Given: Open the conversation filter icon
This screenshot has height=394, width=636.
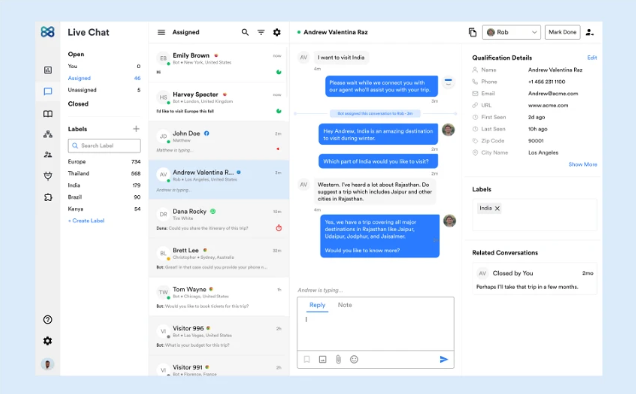Looking at the screenshot, I should [x=261, y=32].
